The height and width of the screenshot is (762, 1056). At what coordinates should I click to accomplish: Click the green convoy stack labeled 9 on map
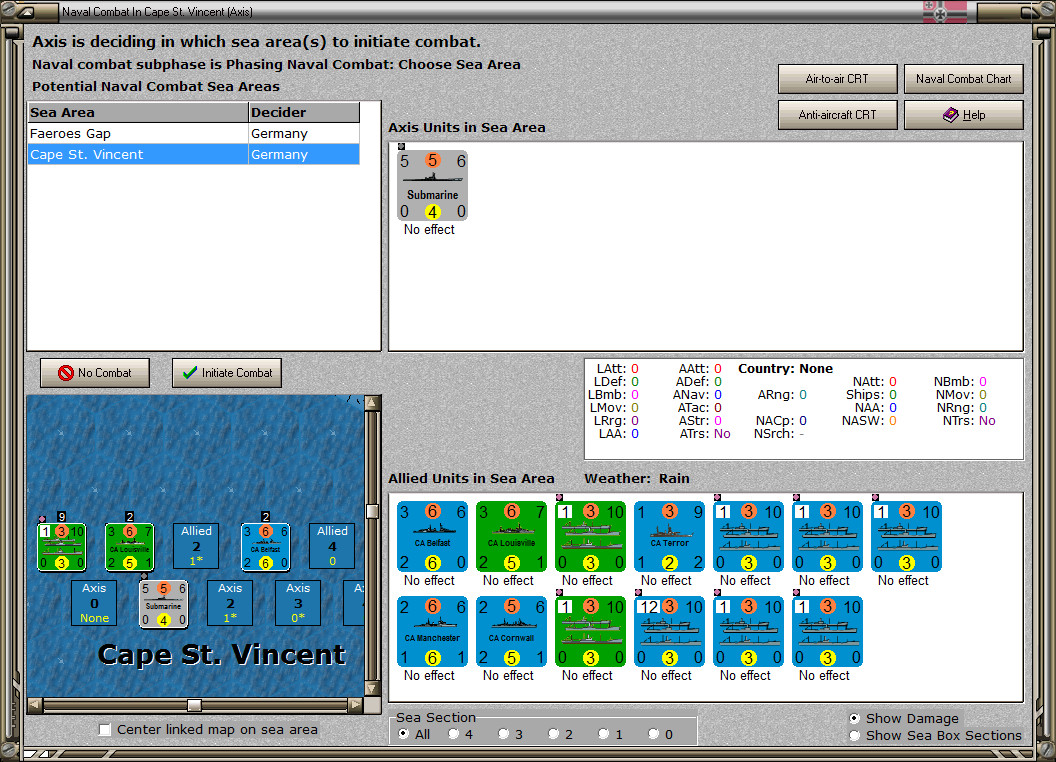[62, 547]
